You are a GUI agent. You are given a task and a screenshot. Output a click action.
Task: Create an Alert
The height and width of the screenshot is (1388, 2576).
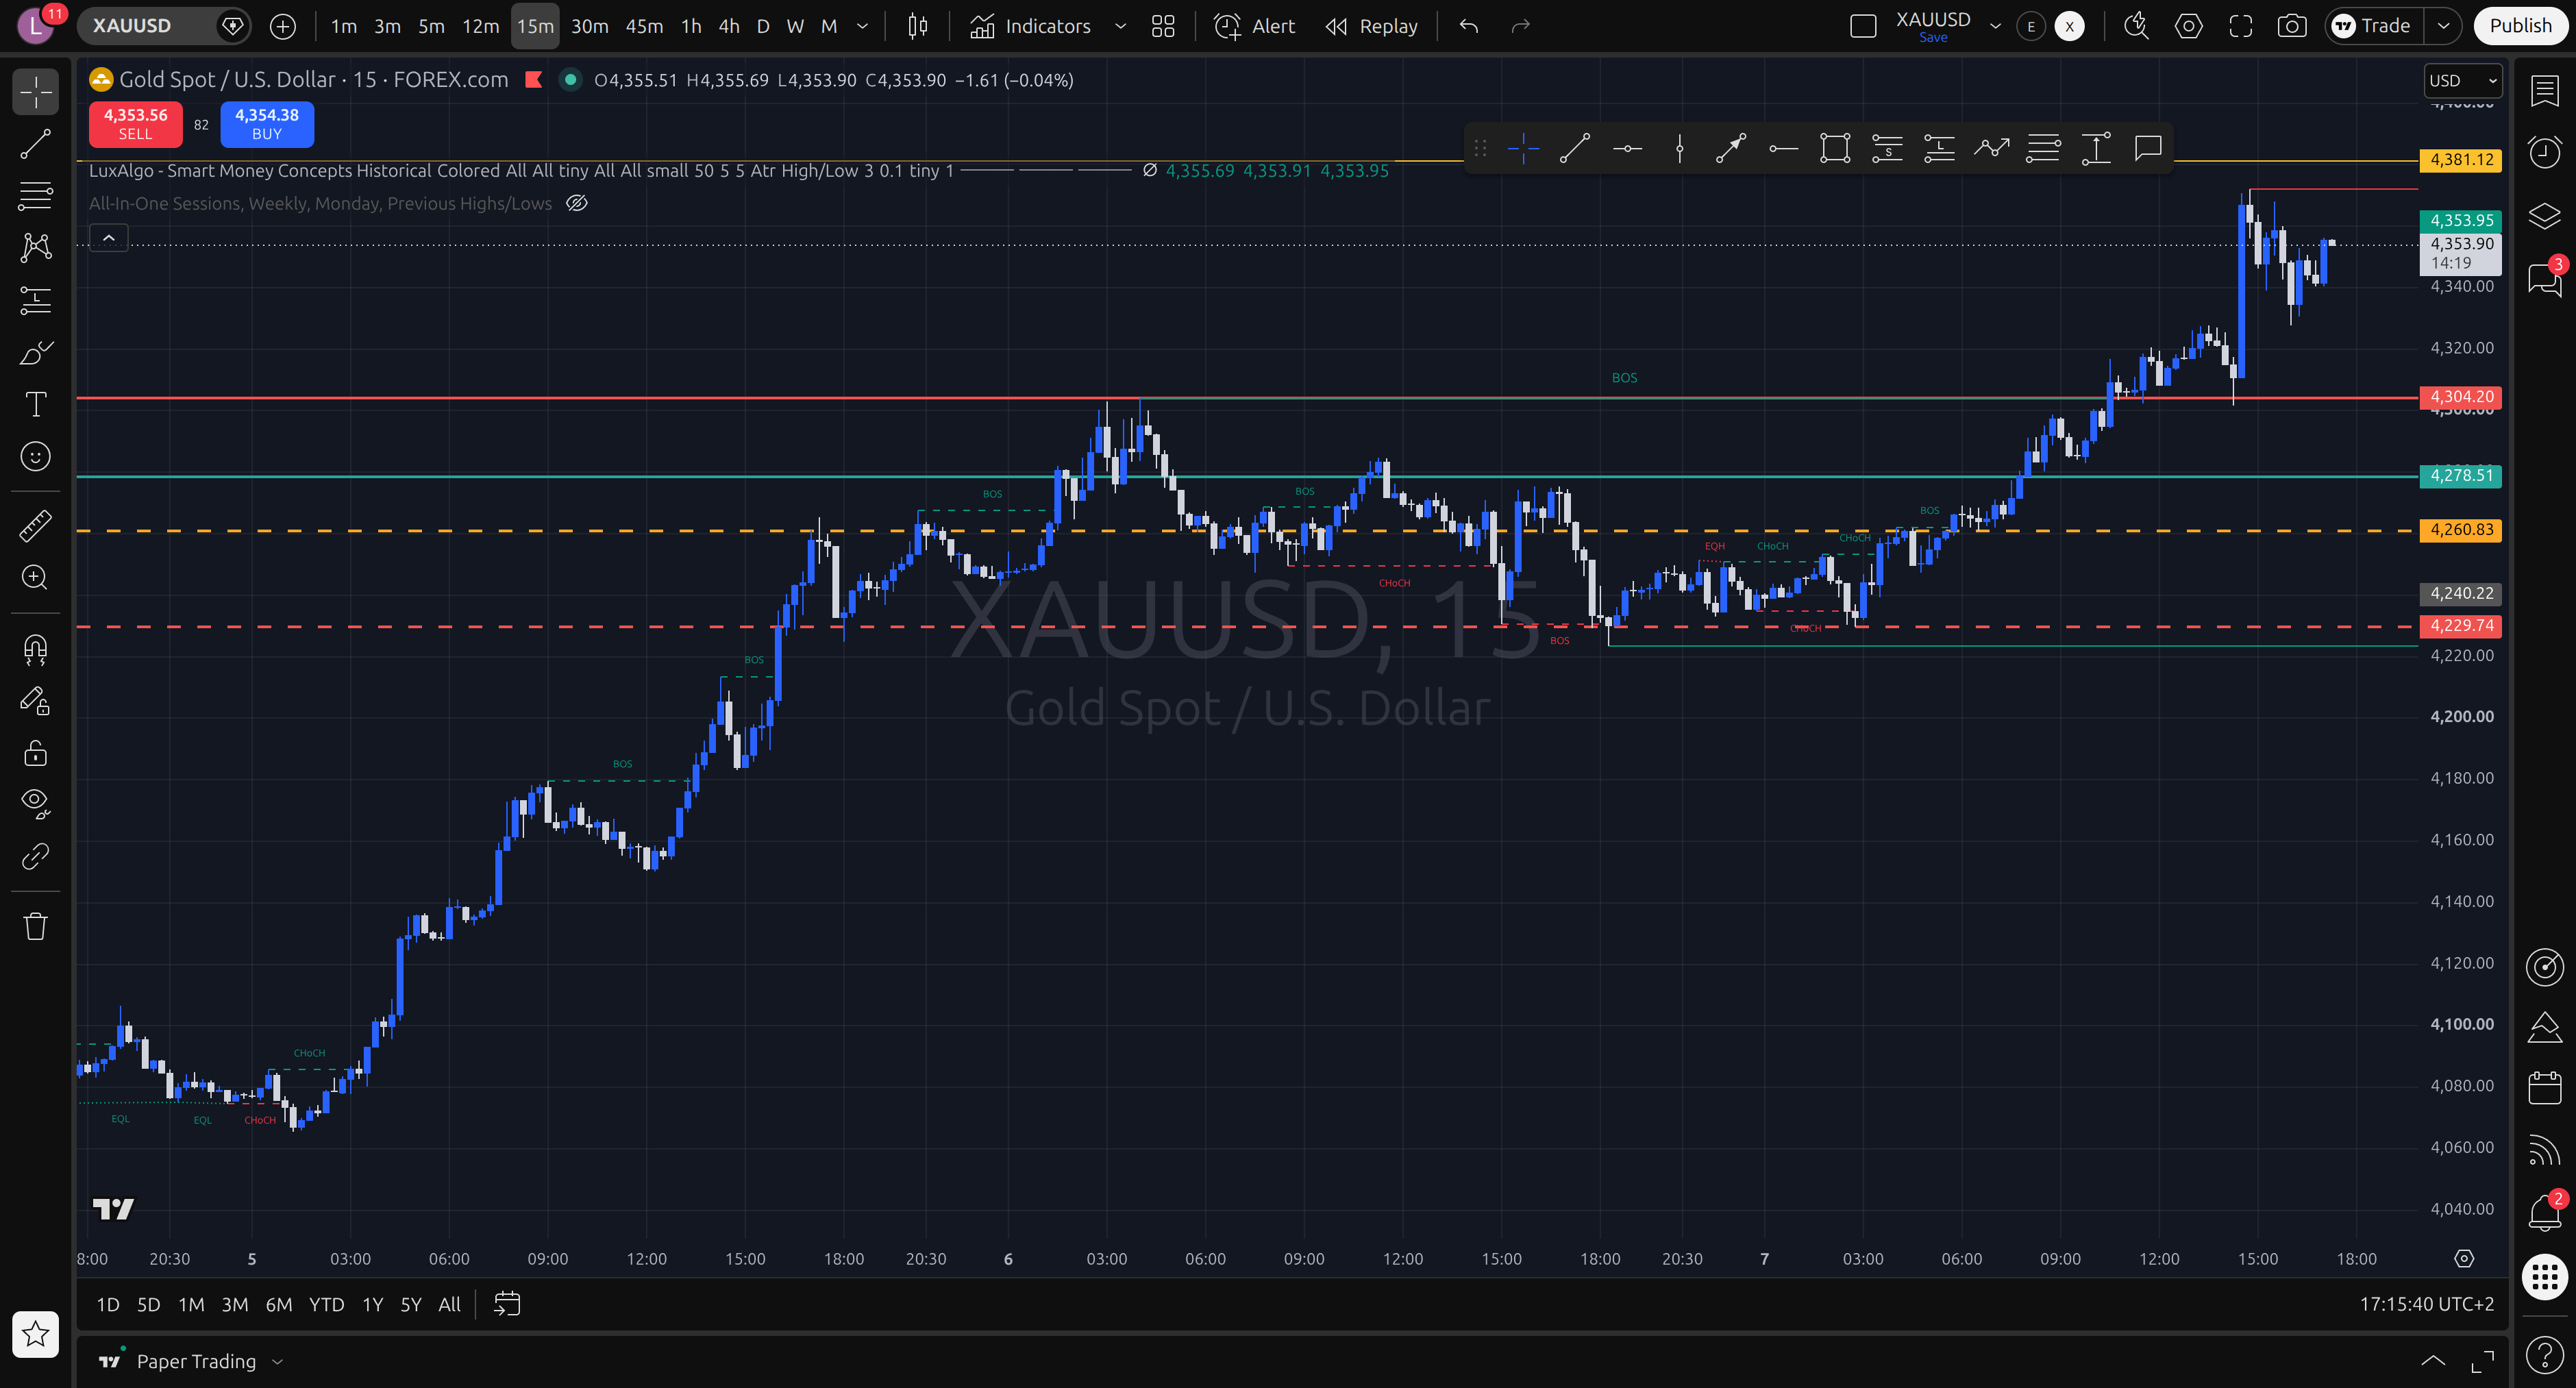coord(1254,26)
